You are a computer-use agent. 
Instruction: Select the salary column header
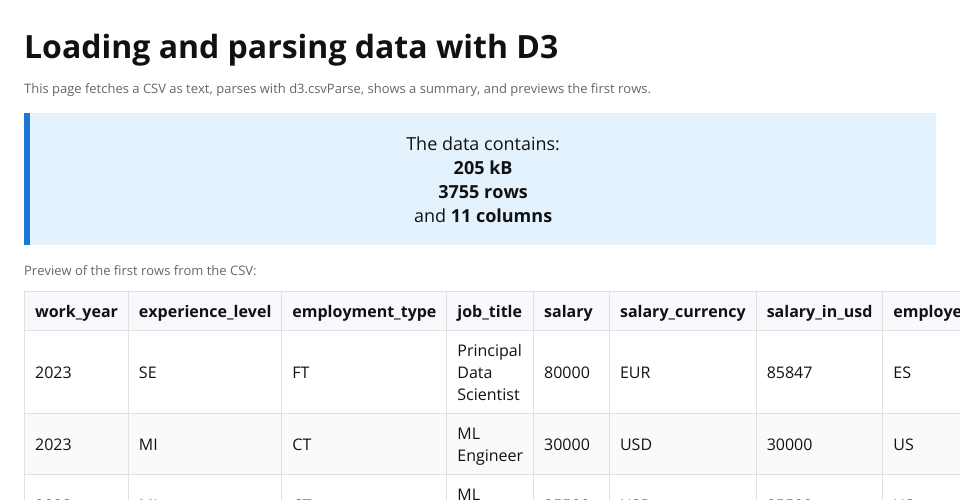point(568,312)
